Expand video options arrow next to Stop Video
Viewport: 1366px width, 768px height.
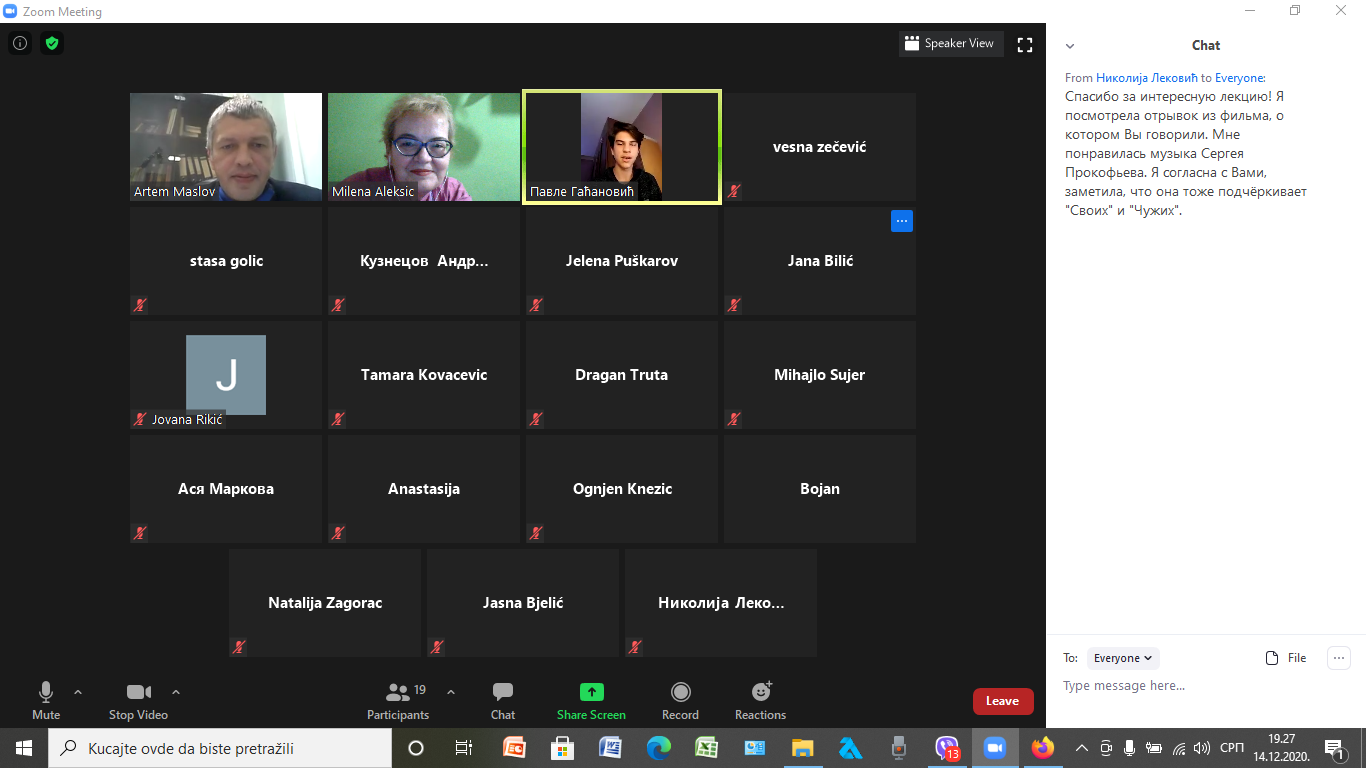tap(176, 692)
